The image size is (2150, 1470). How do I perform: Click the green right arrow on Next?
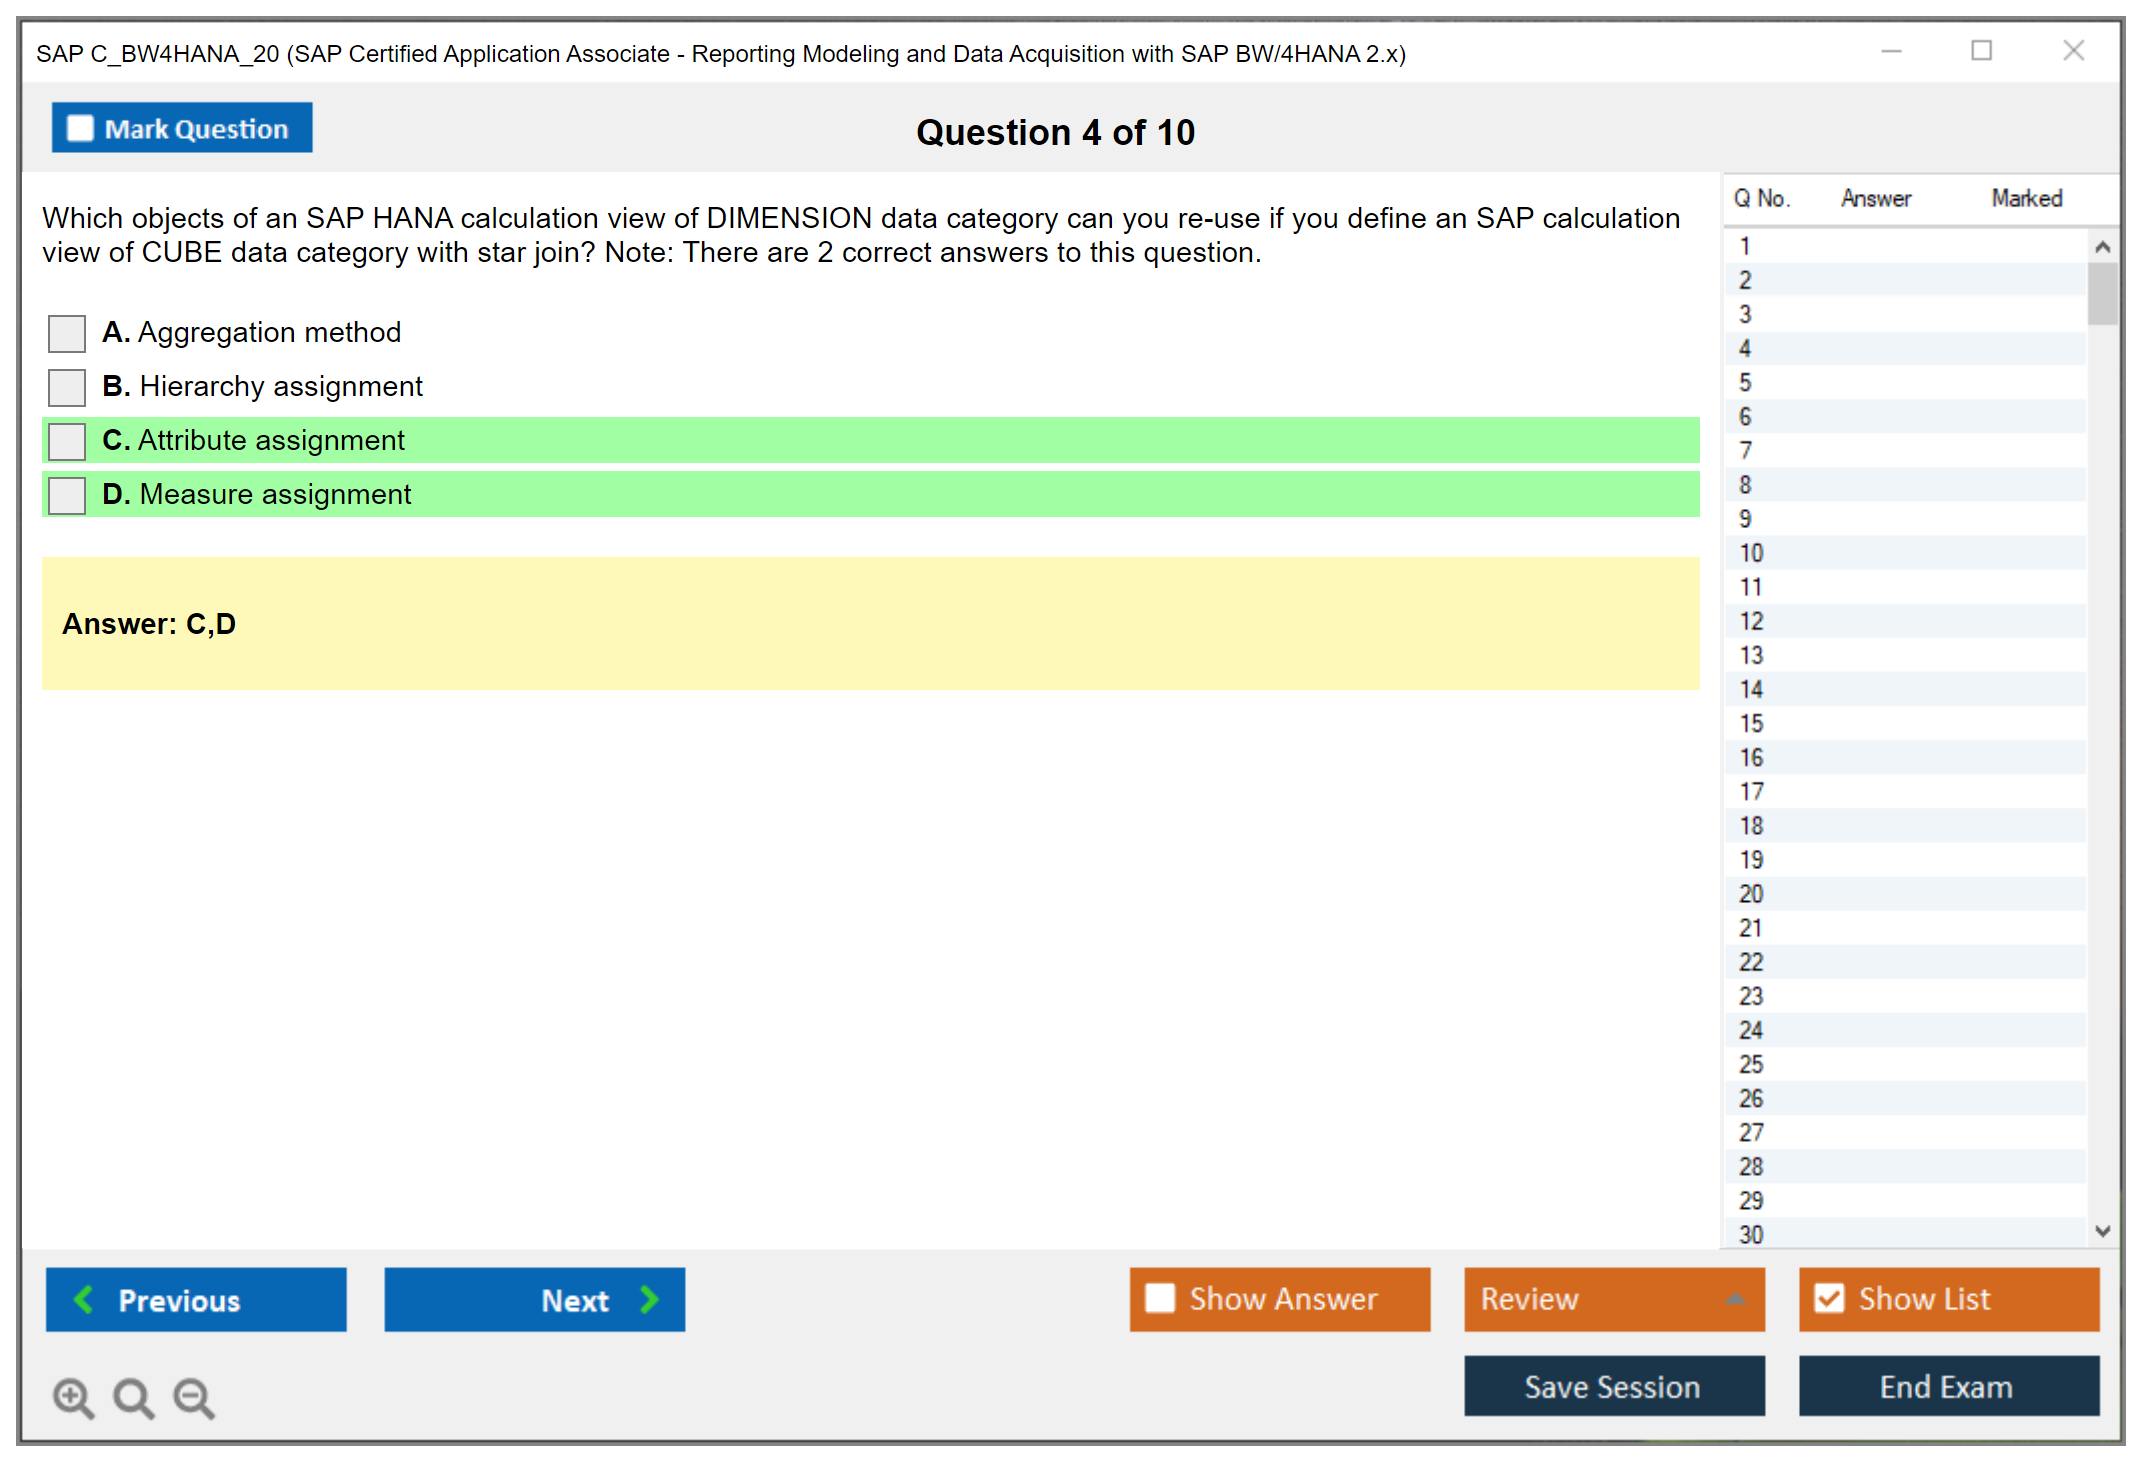click(650, 1299)
